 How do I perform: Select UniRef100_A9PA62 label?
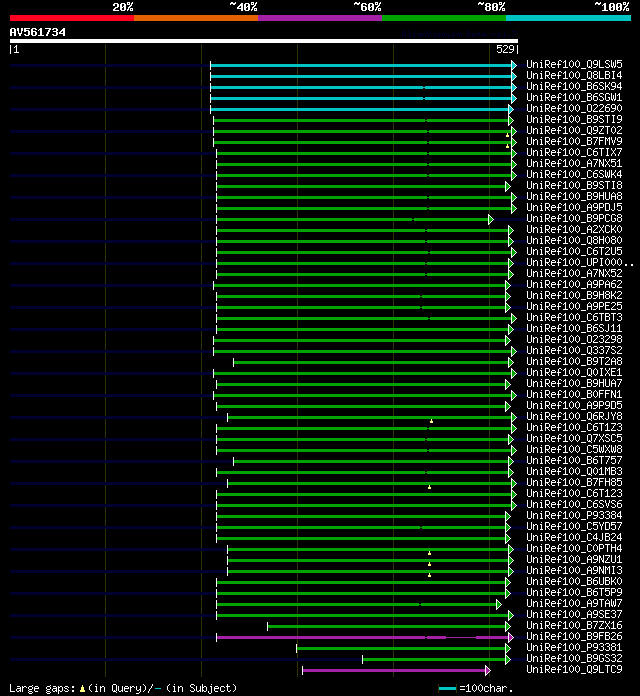click(x=574, y=285)
